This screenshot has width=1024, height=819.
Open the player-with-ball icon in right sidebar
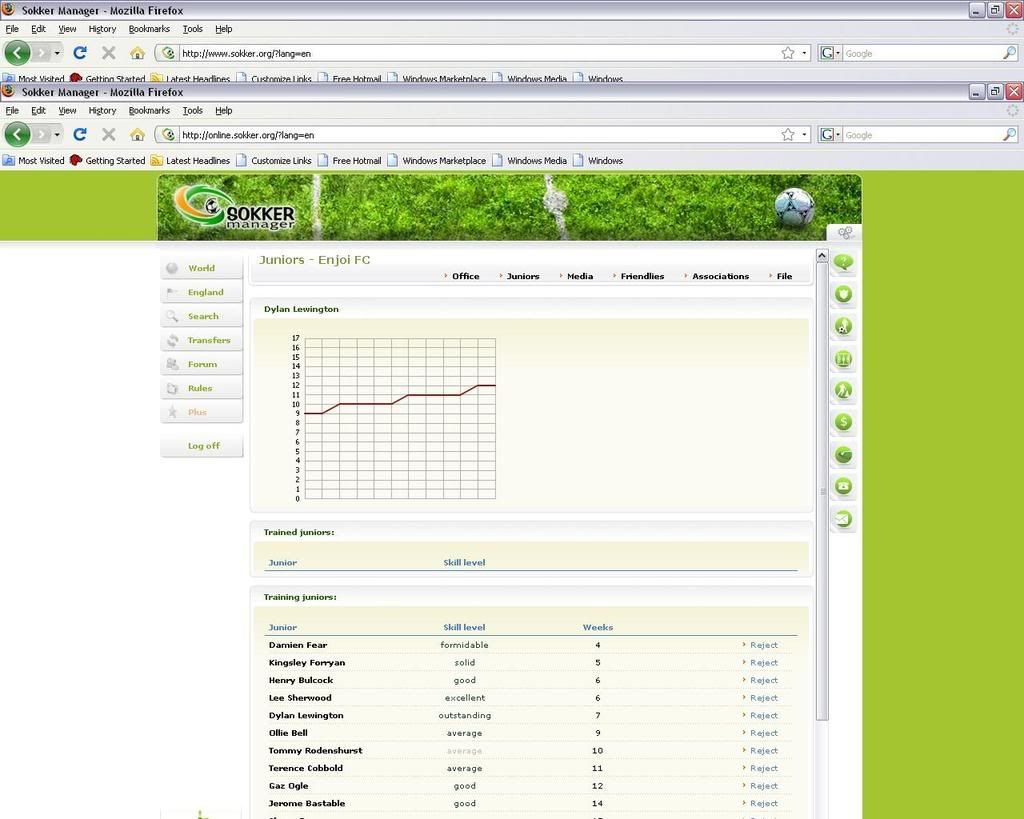pyautogui.click(x=843, y=326)
